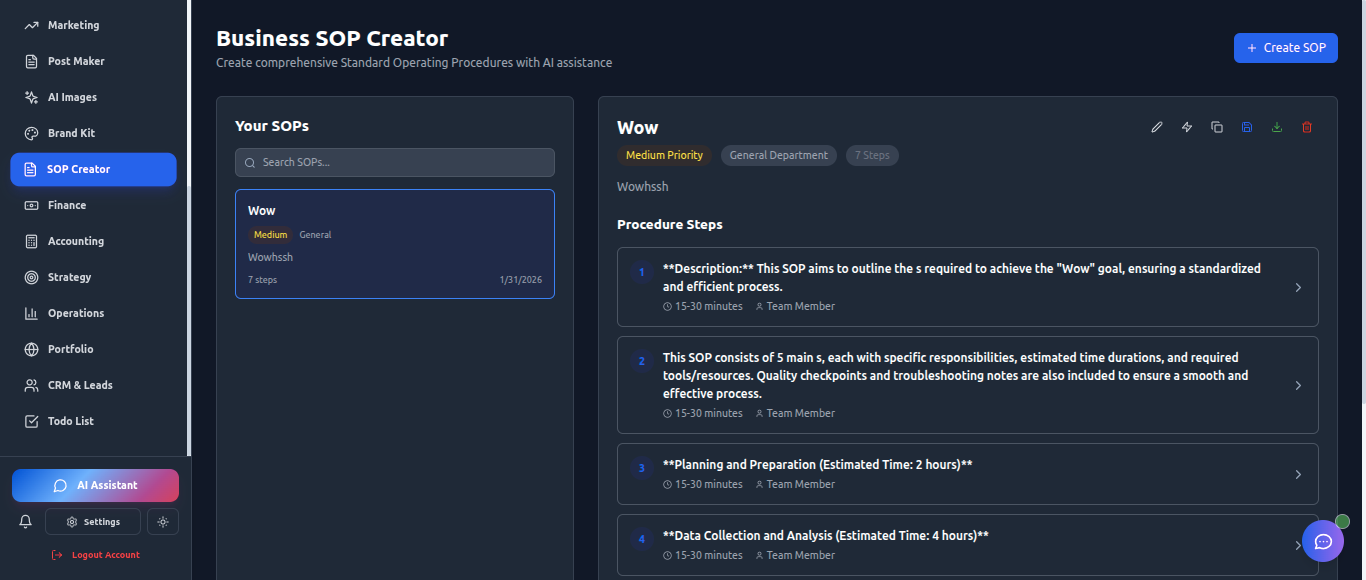Delete the Wow SOP with trash icon
Viewport: 1366px width, 580px height.
[1306, 127]
